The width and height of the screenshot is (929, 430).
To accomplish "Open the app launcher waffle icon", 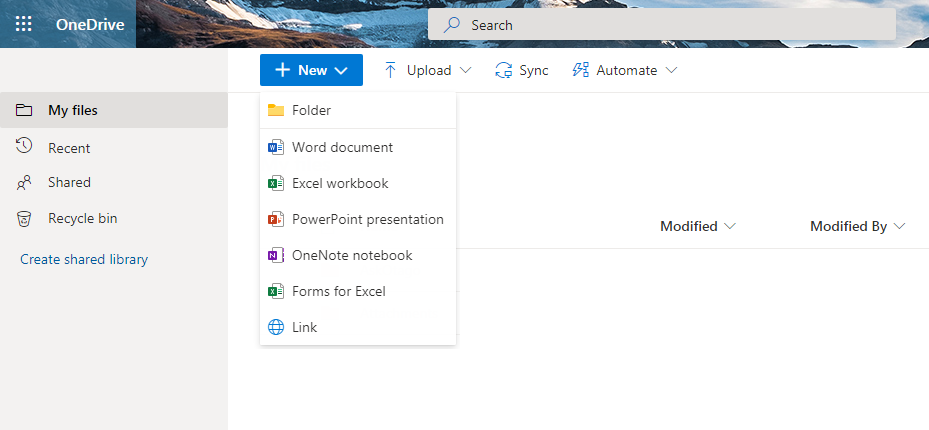I will [24, 25].
